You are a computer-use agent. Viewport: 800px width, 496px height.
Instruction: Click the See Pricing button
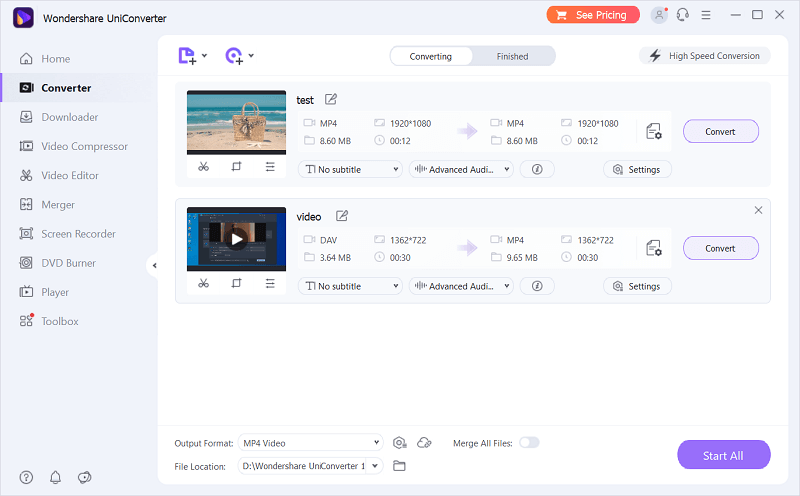pos(593,15)
